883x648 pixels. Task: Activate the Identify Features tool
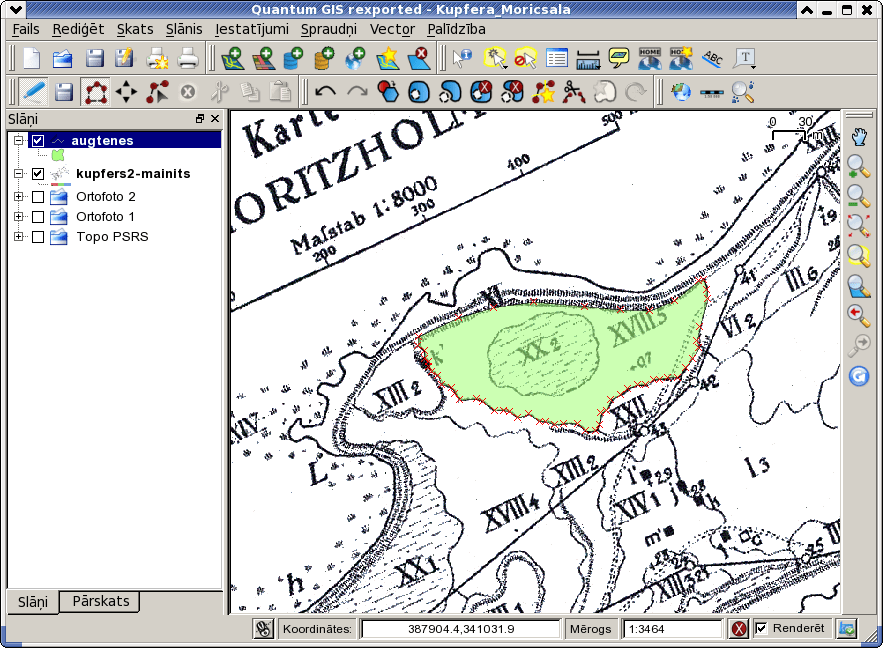pos(462,59)
